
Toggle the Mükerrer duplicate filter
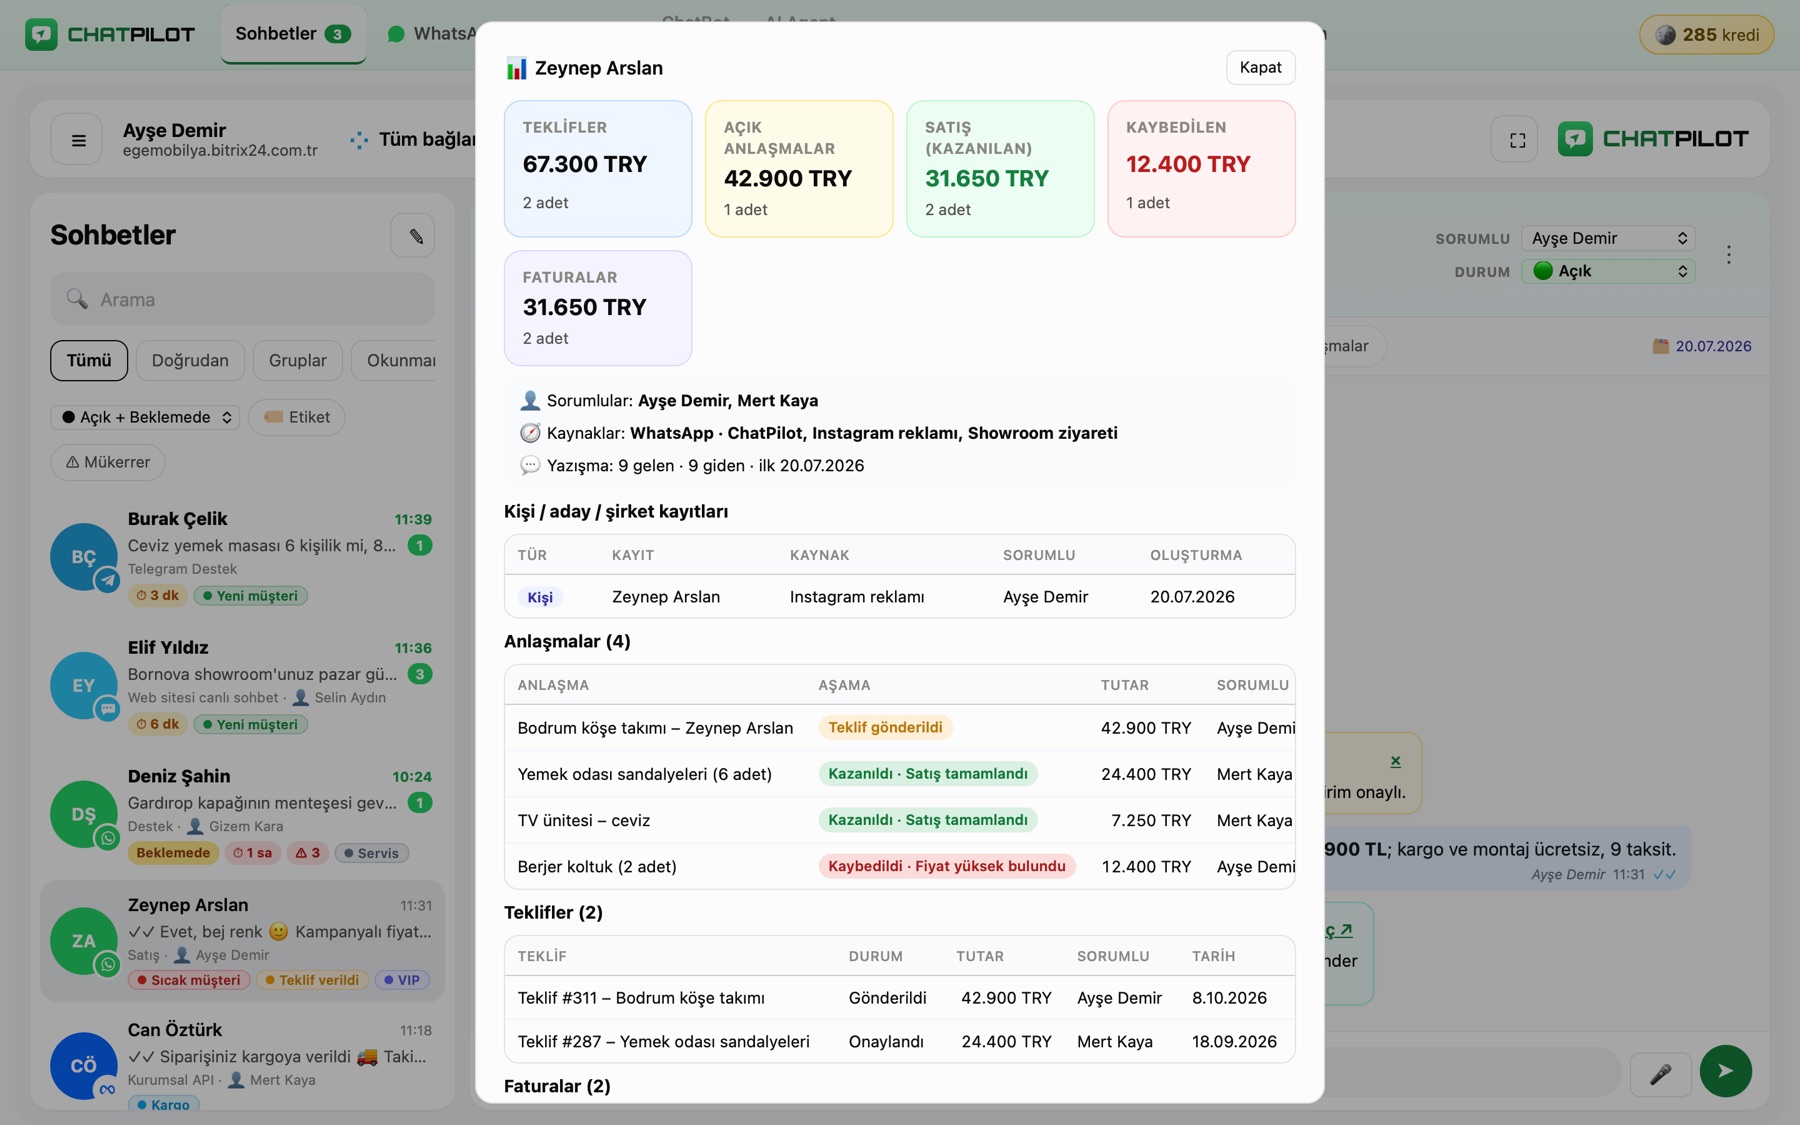[107, 462]
